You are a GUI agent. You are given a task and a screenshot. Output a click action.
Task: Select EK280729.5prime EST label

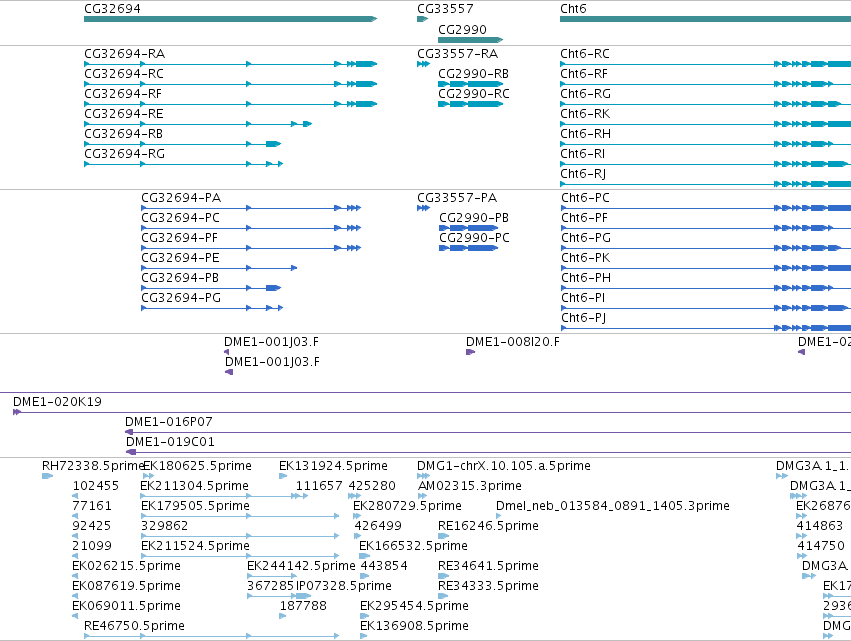(408, 506)
